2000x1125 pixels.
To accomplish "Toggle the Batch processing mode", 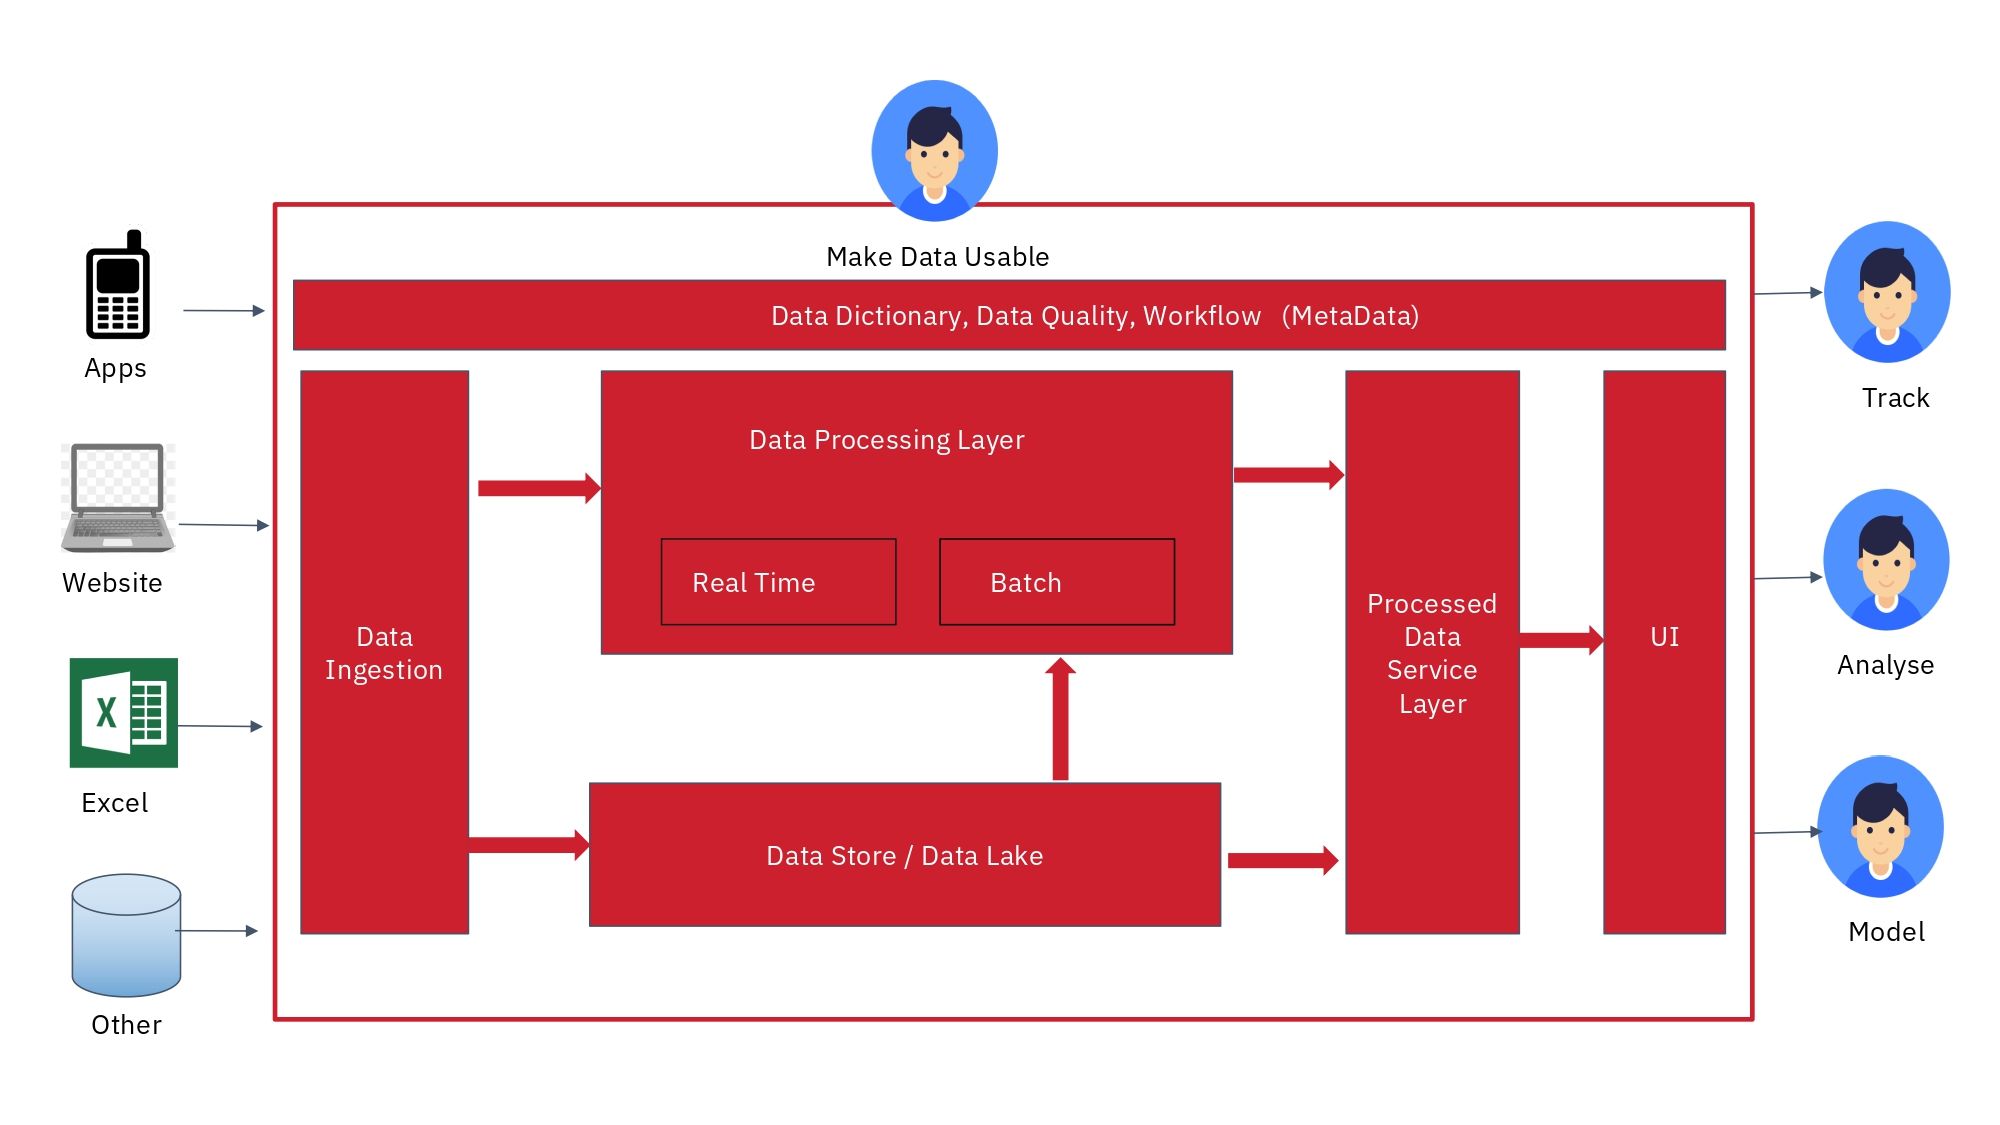I will pyautogui.click(x=1056, y=581).
